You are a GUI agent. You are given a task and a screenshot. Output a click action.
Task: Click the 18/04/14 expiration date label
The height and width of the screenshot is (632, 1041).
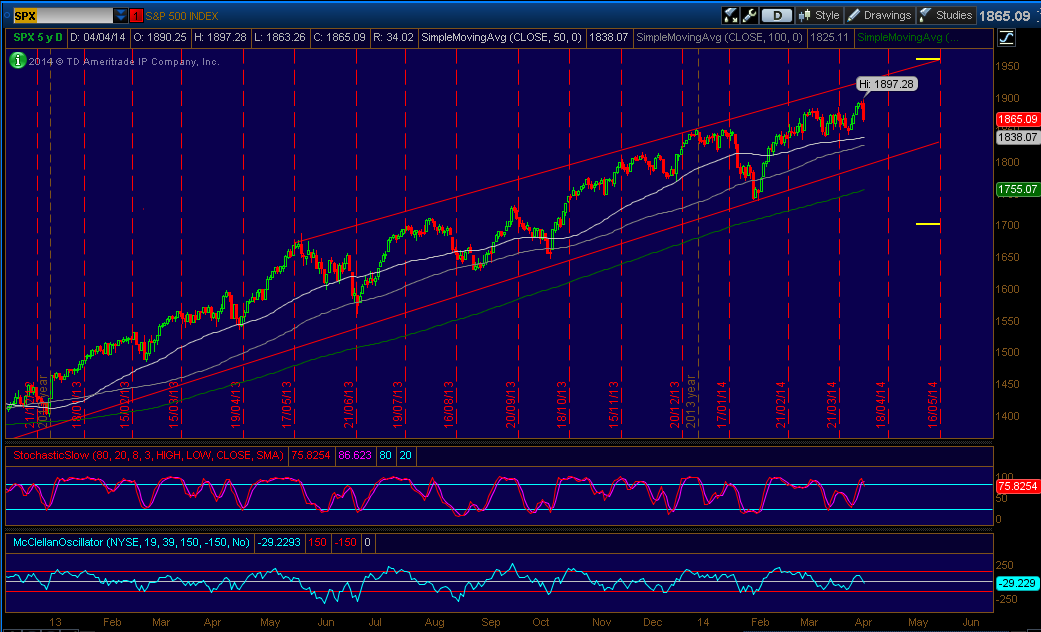click(x=880, y=404)
